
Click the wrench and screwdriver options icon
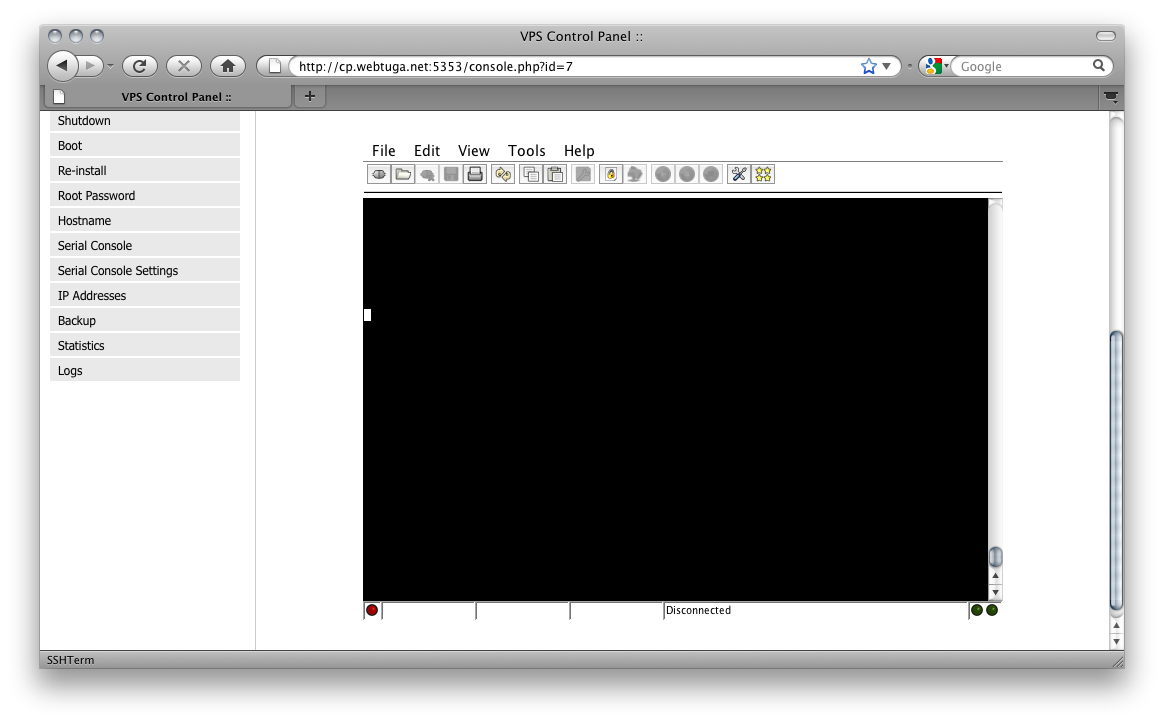click(x=739, y=175)
